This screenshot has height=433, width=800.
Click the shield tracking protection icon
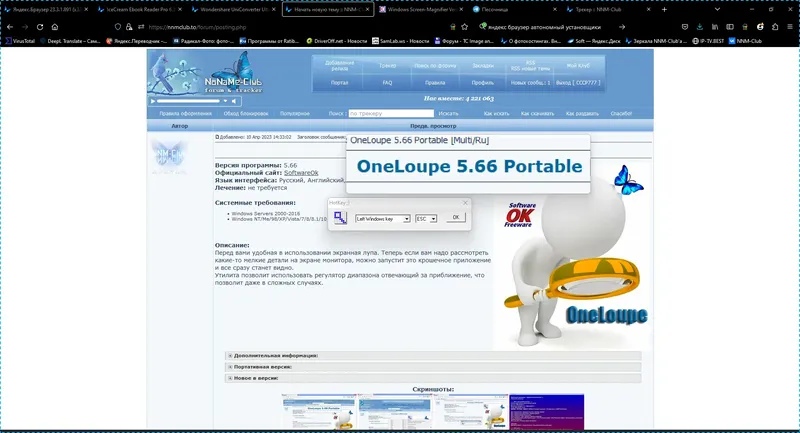[118, 27]
